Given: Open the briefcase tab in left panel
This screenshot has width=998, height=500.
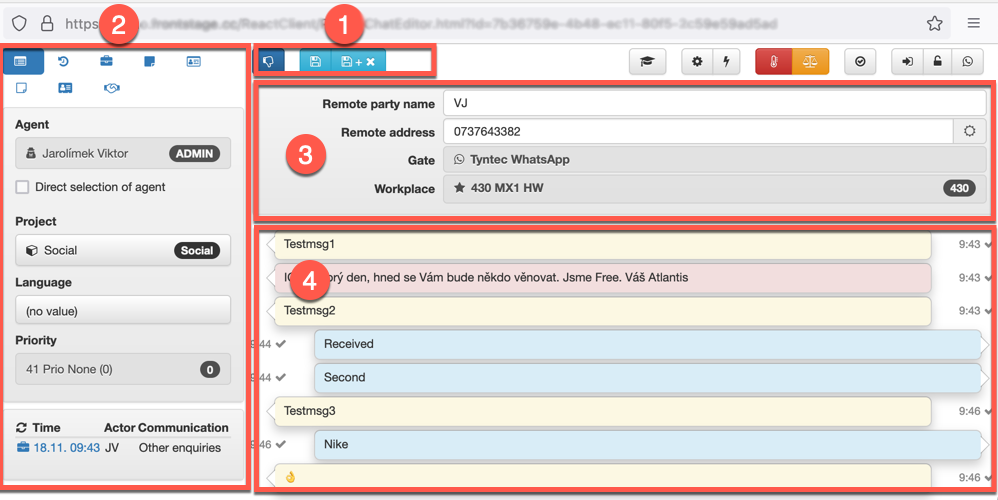Looking at the screenshot, I should 106,61.
